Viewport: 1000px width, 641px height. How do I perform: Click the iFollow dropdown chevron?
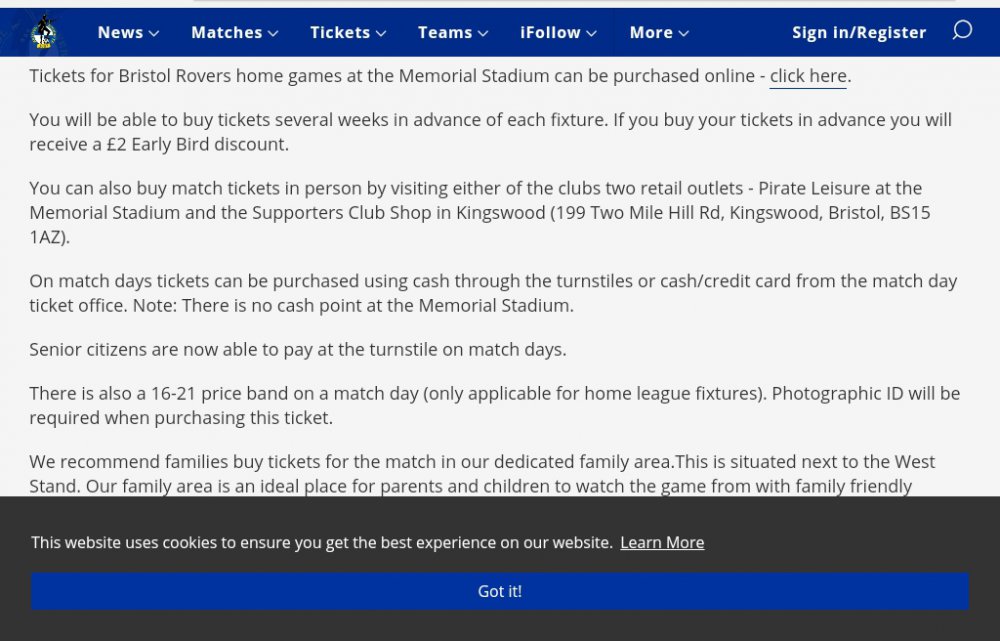(591, 33)
